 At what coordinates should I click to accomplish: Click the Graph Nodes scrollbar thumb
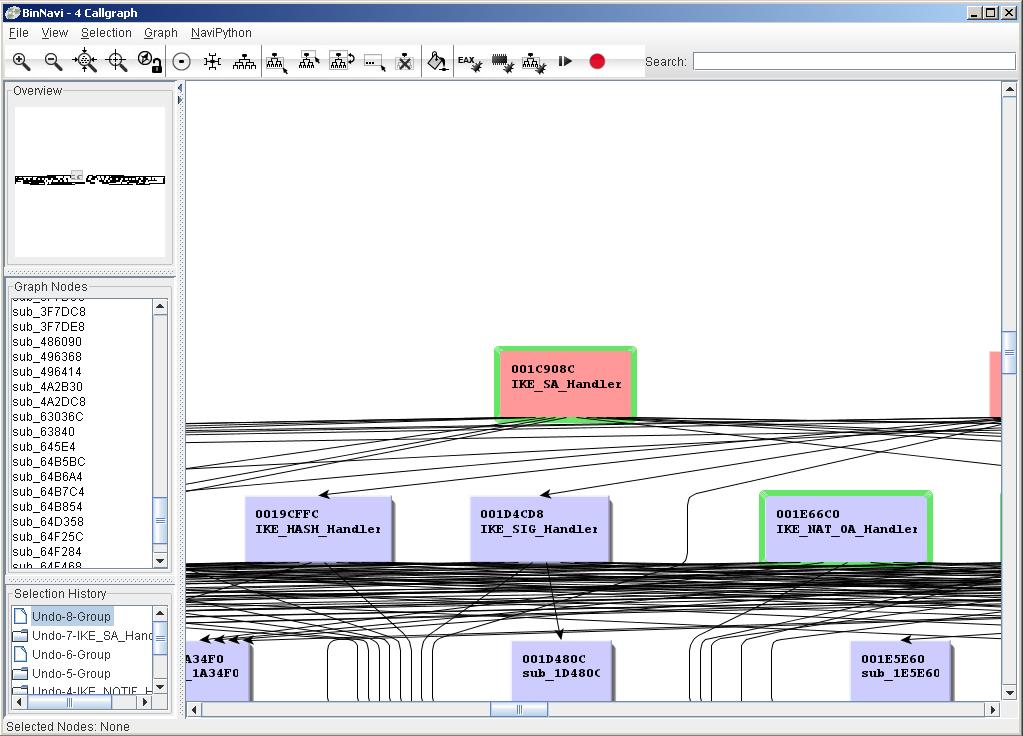tap(160, 520)
